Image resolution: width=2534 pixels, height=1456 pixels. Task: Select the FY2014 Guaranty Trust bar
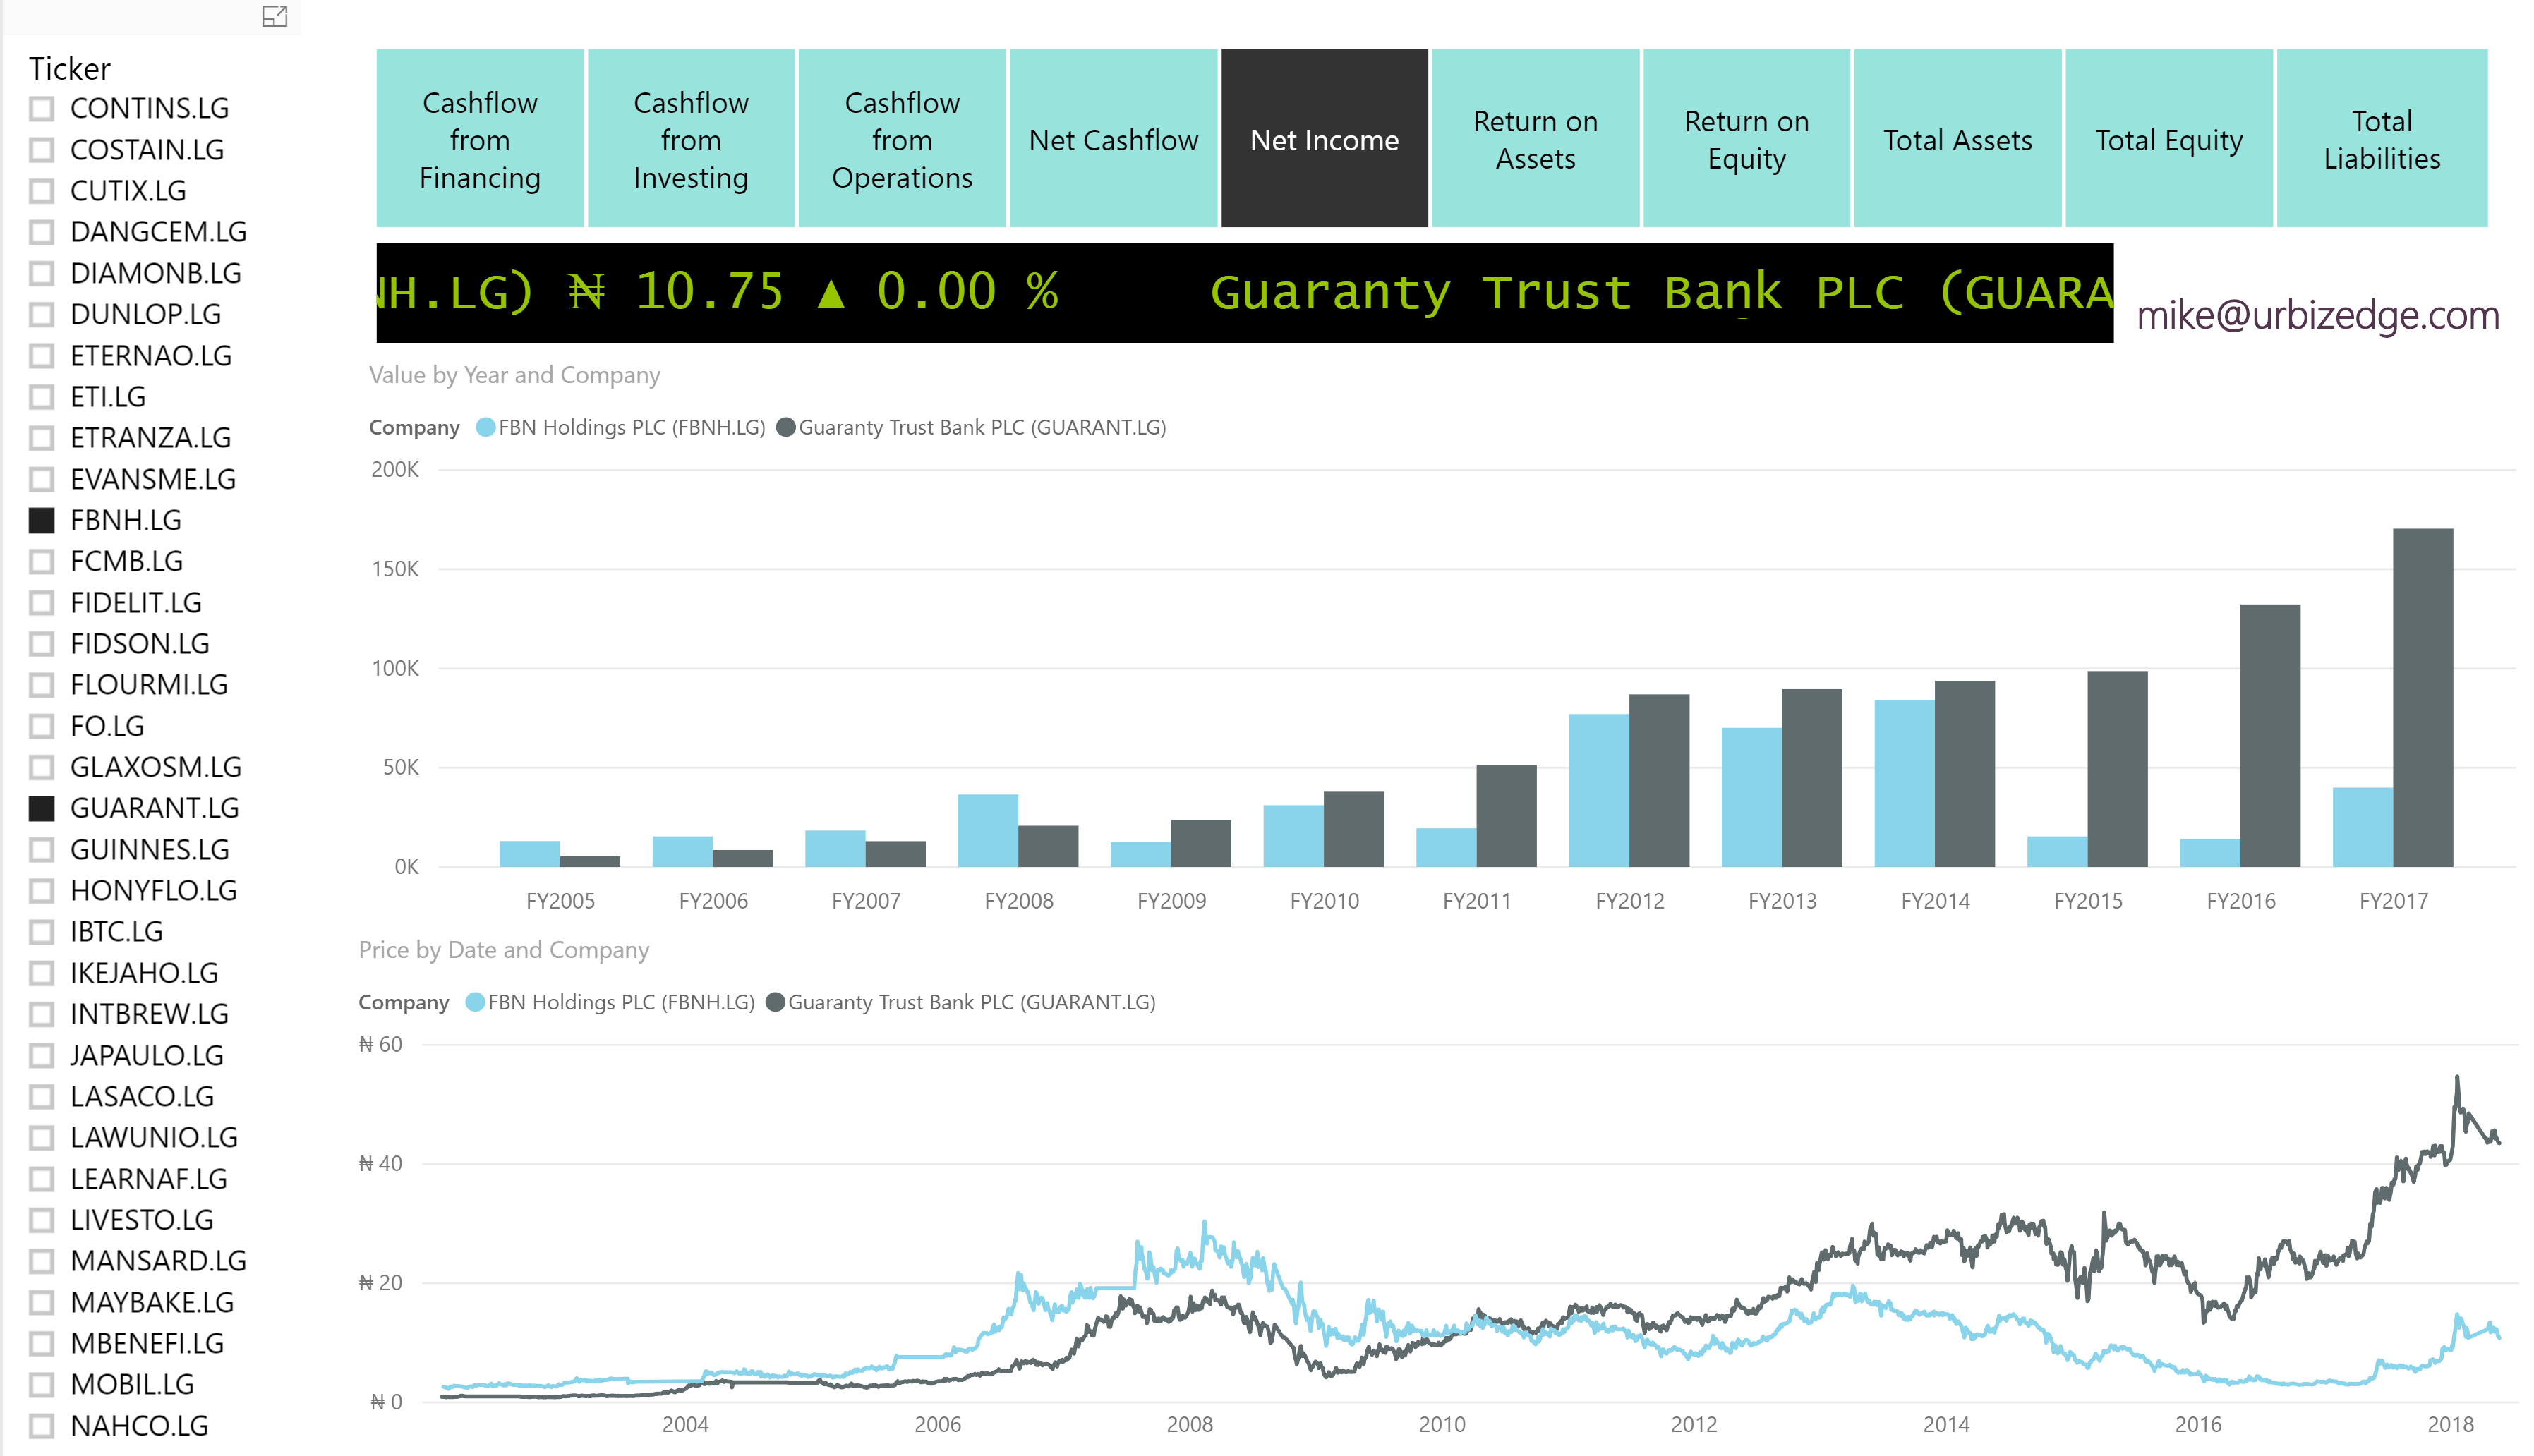pyautogui.click(x=1964, y=774)
